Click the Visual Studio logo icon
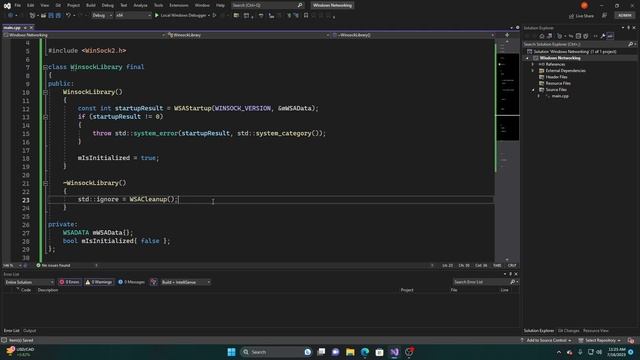Viewport: 640px width, 360px height. tap(7, 5)
